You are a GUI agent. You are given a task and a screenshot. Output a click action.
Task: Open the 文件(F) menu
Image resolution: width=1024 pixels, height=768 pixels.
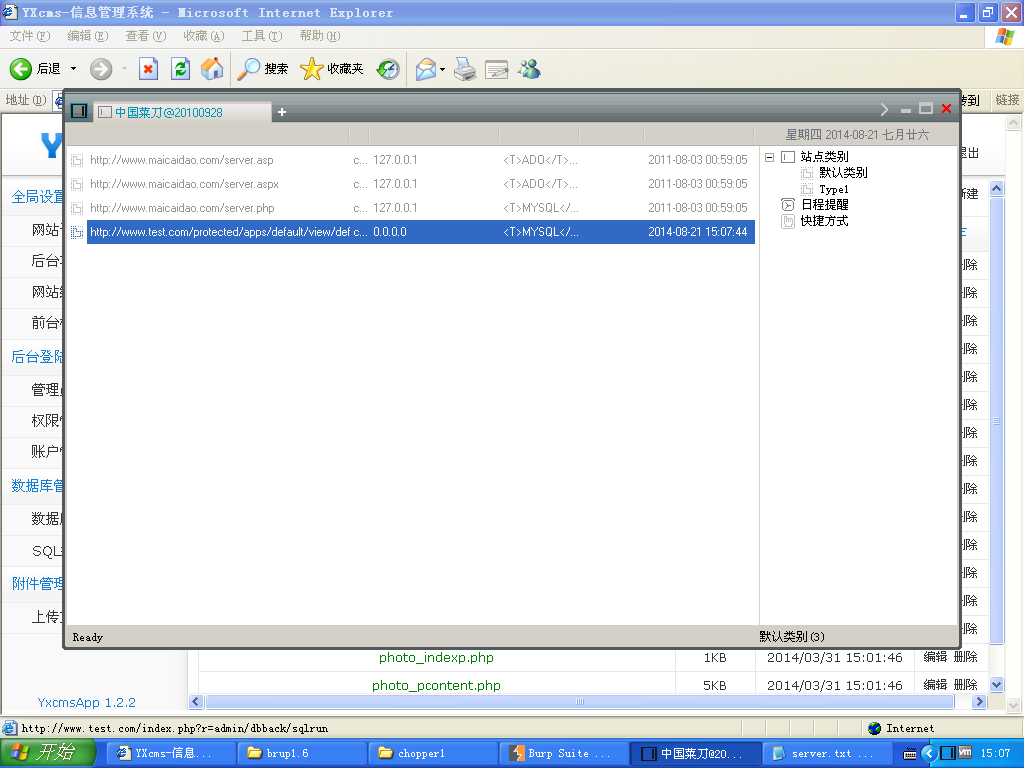click(x=30, y=36)
